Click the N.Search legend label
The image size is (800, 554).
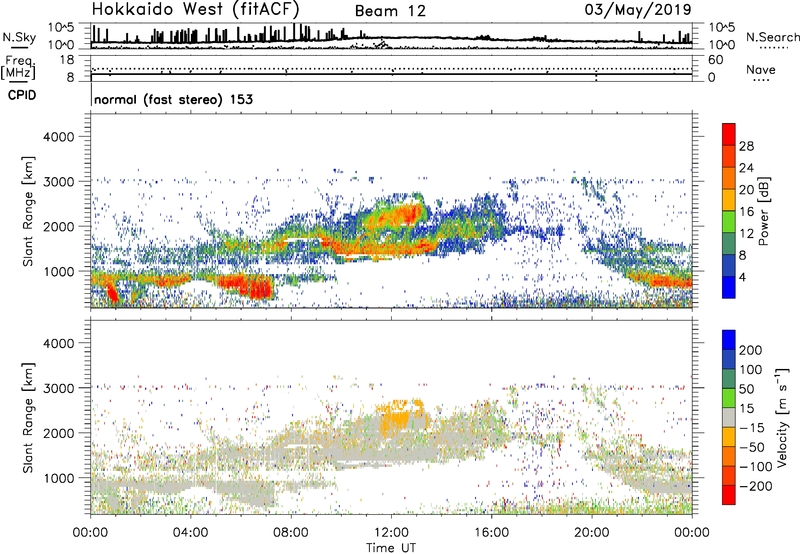[772, 37]
